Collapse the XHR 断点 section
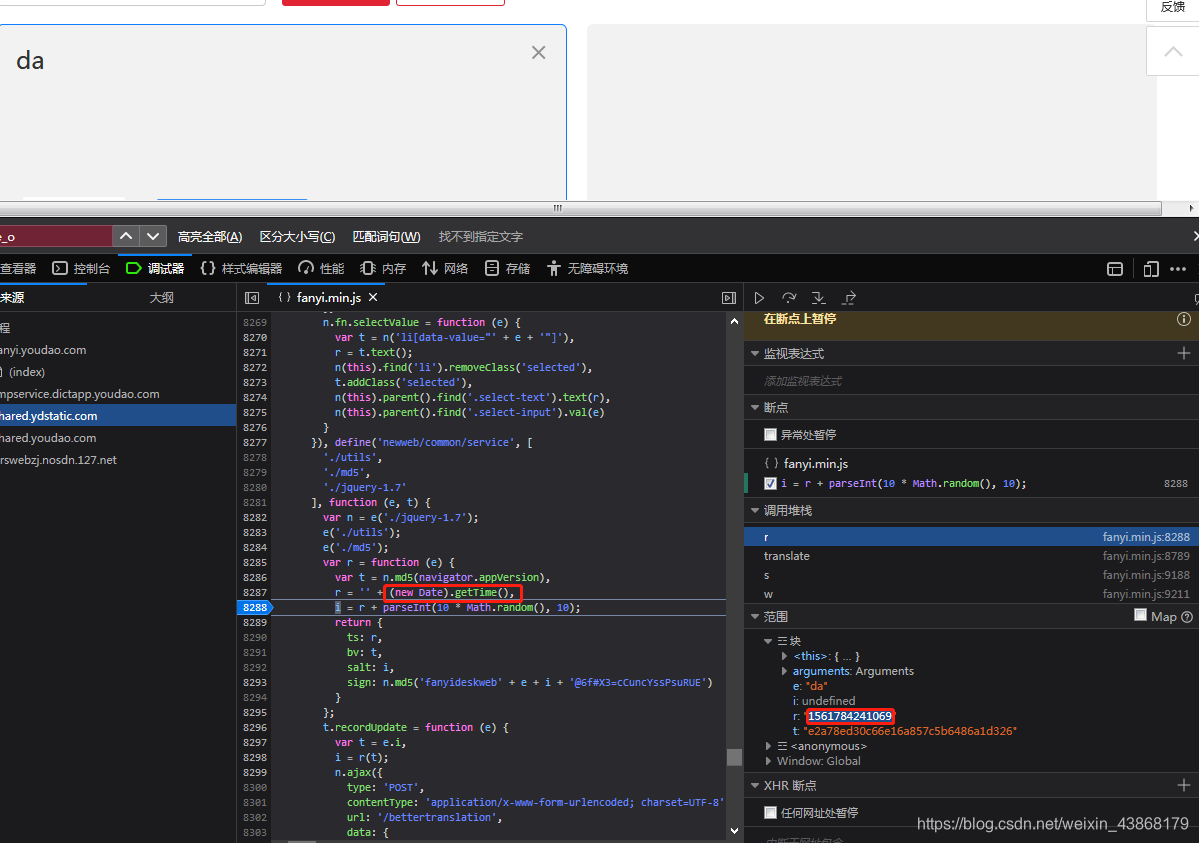The height and width of the screenshot is (843, 1199). click(x=755, y=786)
